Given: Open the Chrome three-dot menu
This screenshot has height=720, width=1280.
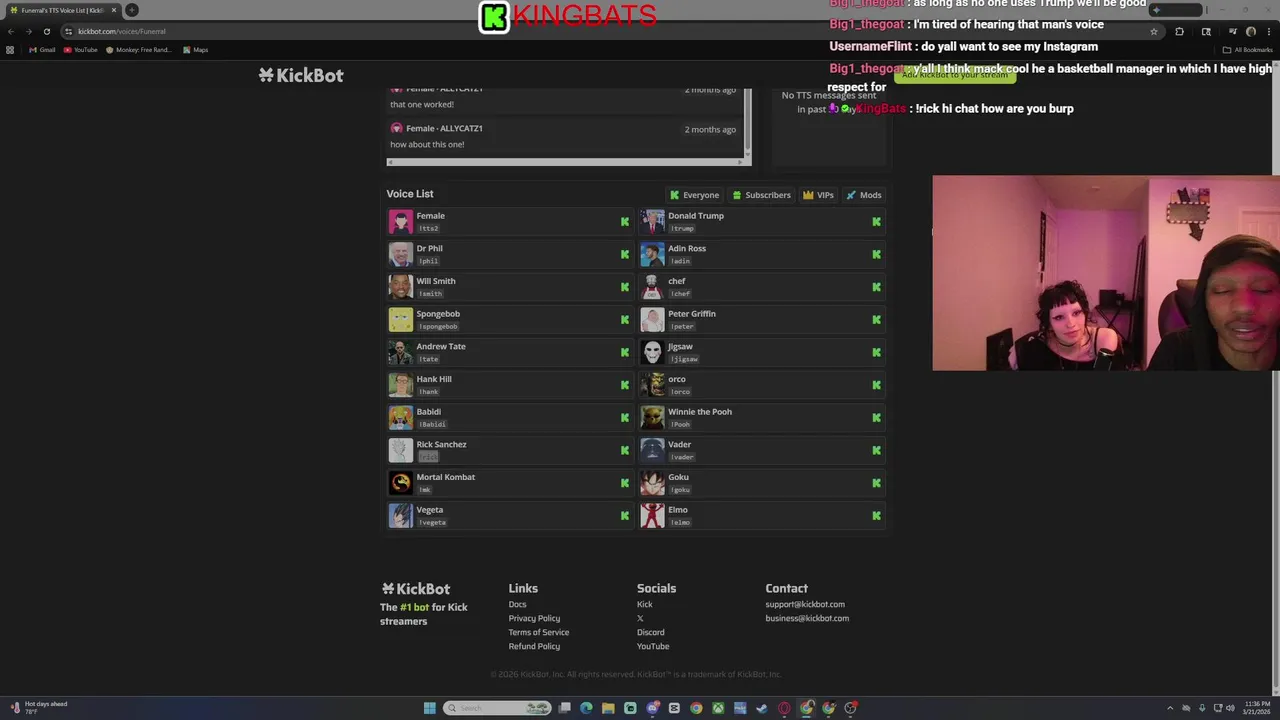Looking at the screenshot, I should [1268, 31].
